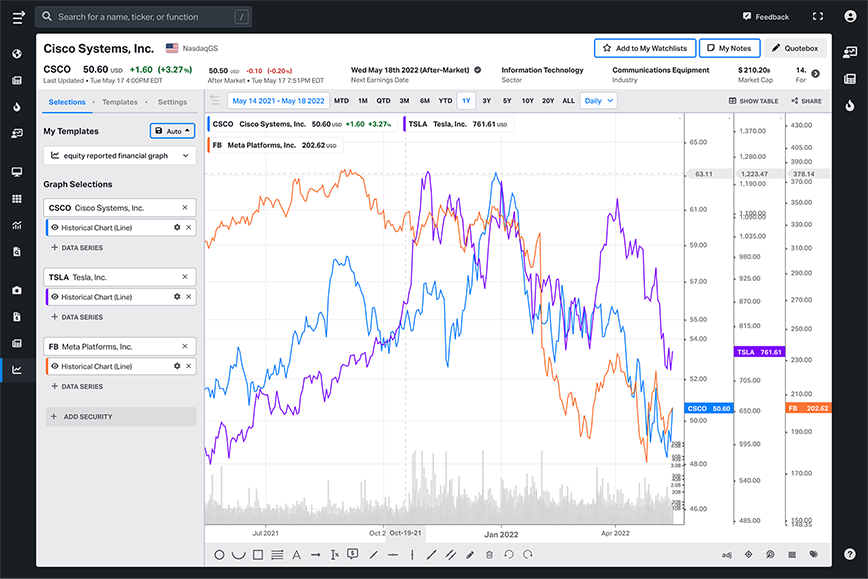Open the Daily interval dropdown

[598, 101]
